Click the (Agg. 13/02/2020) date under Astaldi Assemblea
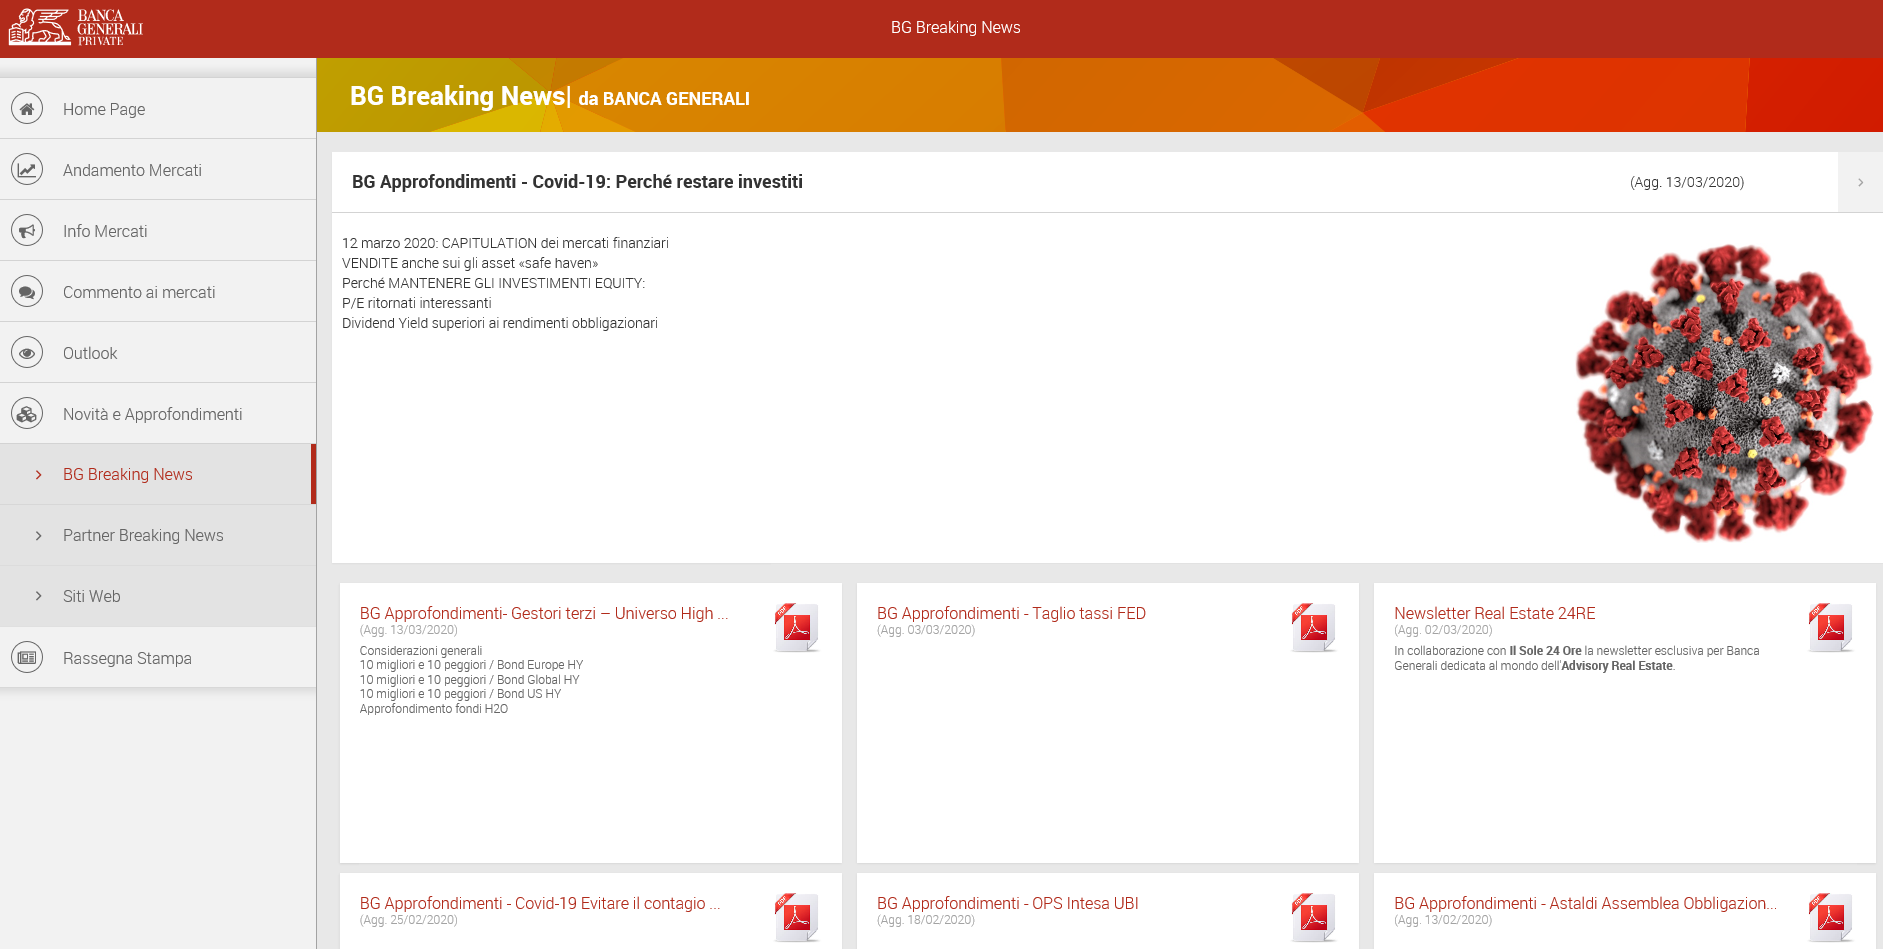The image size is (1883, 949). pyautogui.click(x=1443, y=920)
